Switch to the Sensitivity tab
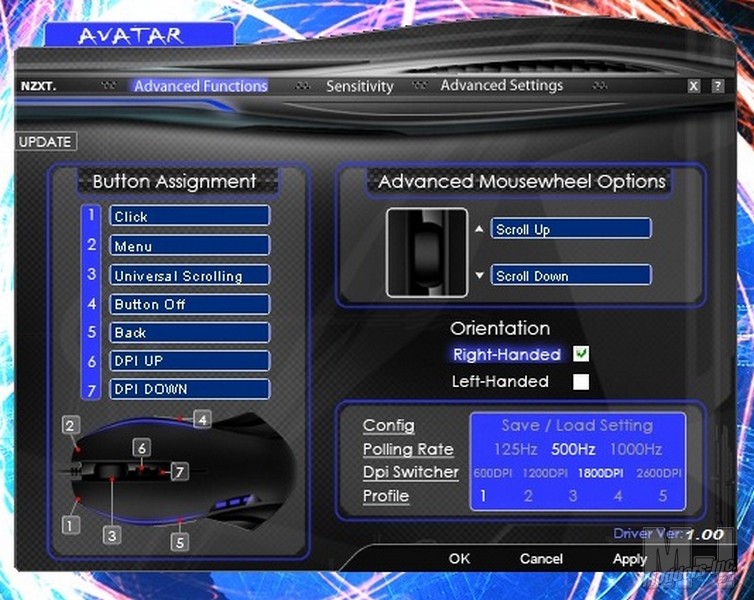754x600 pixels. click(360, 87)
